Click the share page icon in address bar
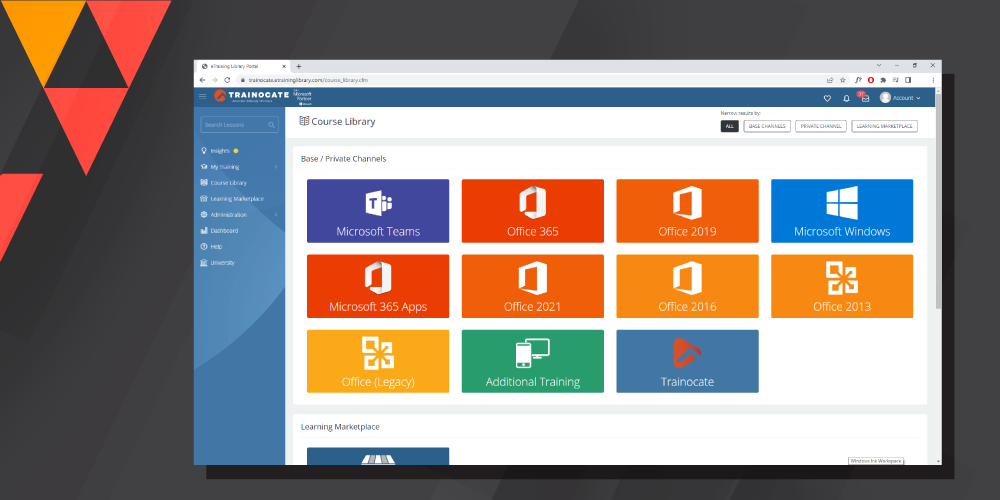 830,80
